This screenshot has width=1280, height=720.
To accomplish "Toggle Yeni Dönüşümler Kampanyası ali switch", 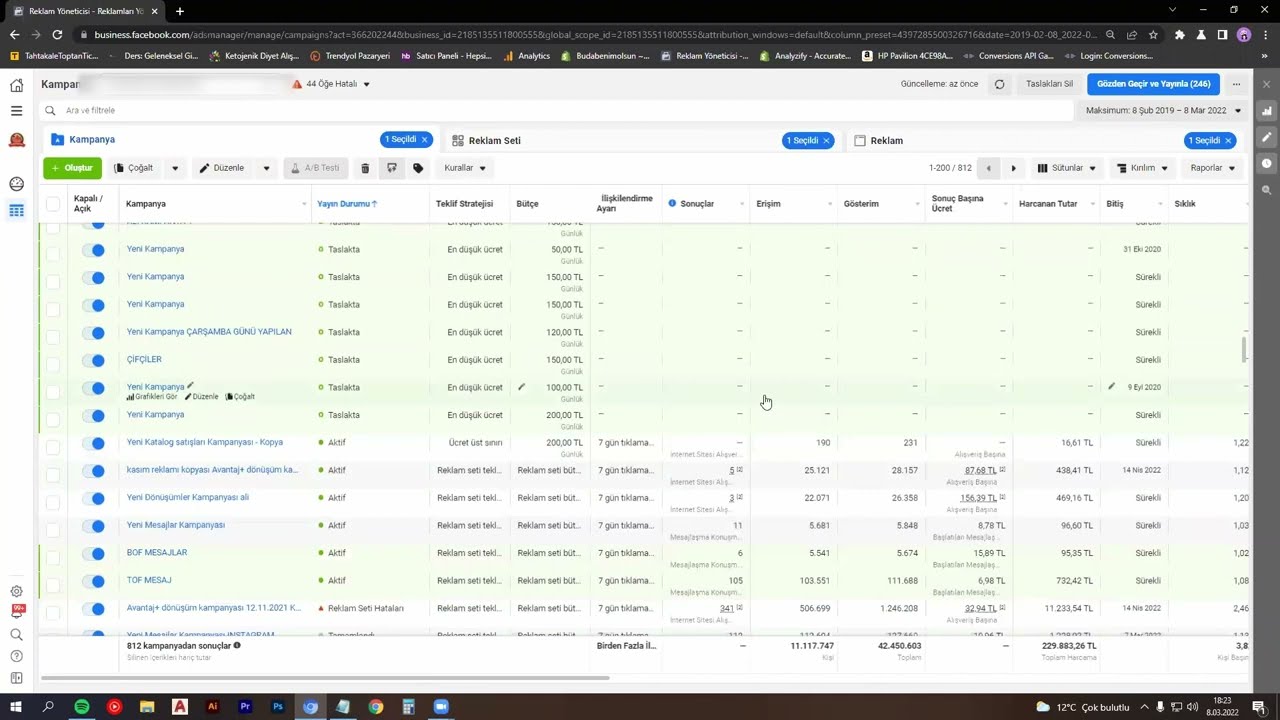I will pos(94,498).
